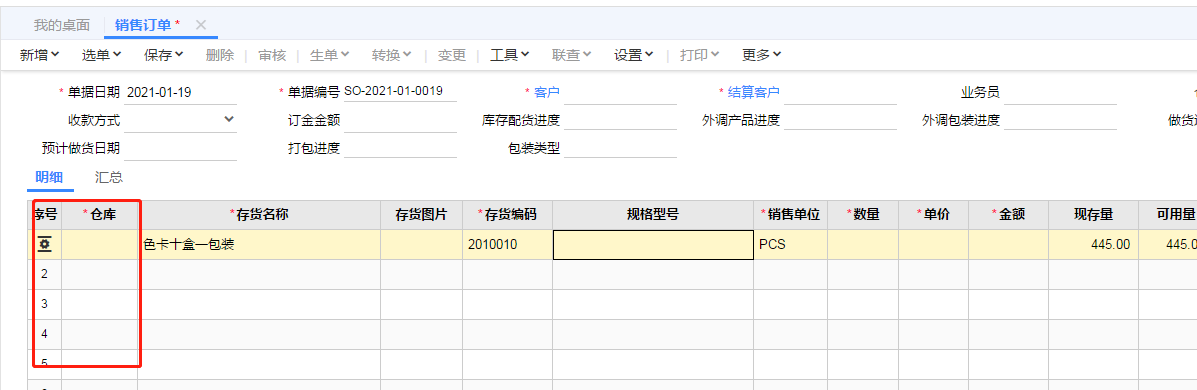Screen dimensions: 1197x390
Task: Close the 销售订单 tab
Action: 201,24
